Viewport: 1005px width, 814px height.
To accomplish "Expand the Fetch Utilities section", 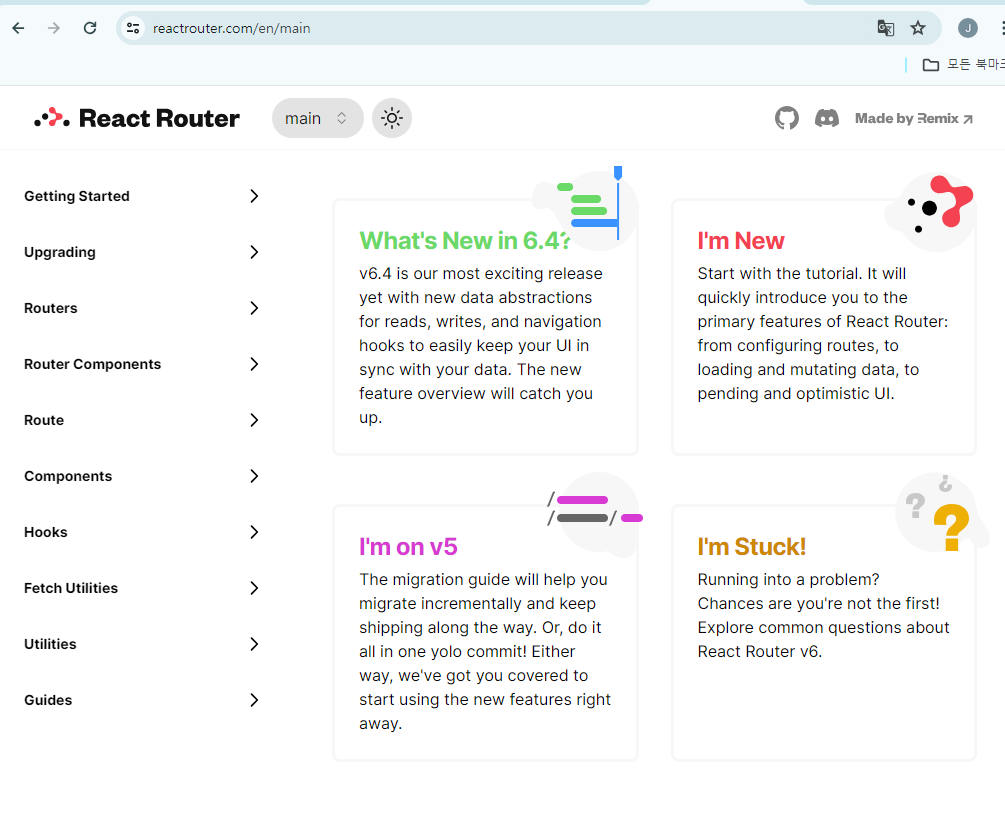I will click(141, 588).
